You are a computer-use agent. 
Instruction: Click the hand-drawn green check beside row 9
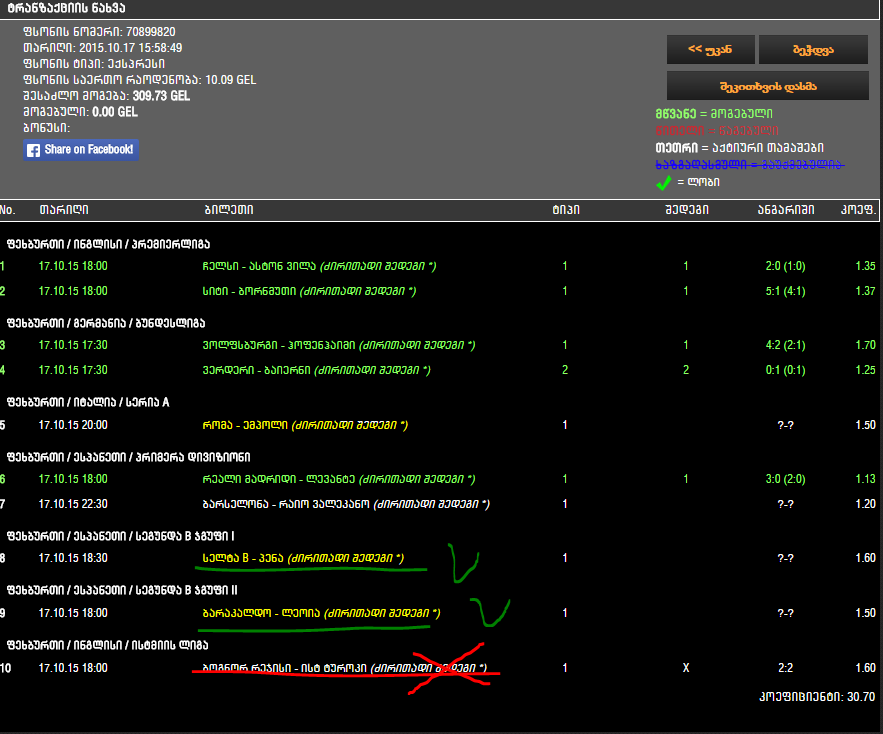490,610
